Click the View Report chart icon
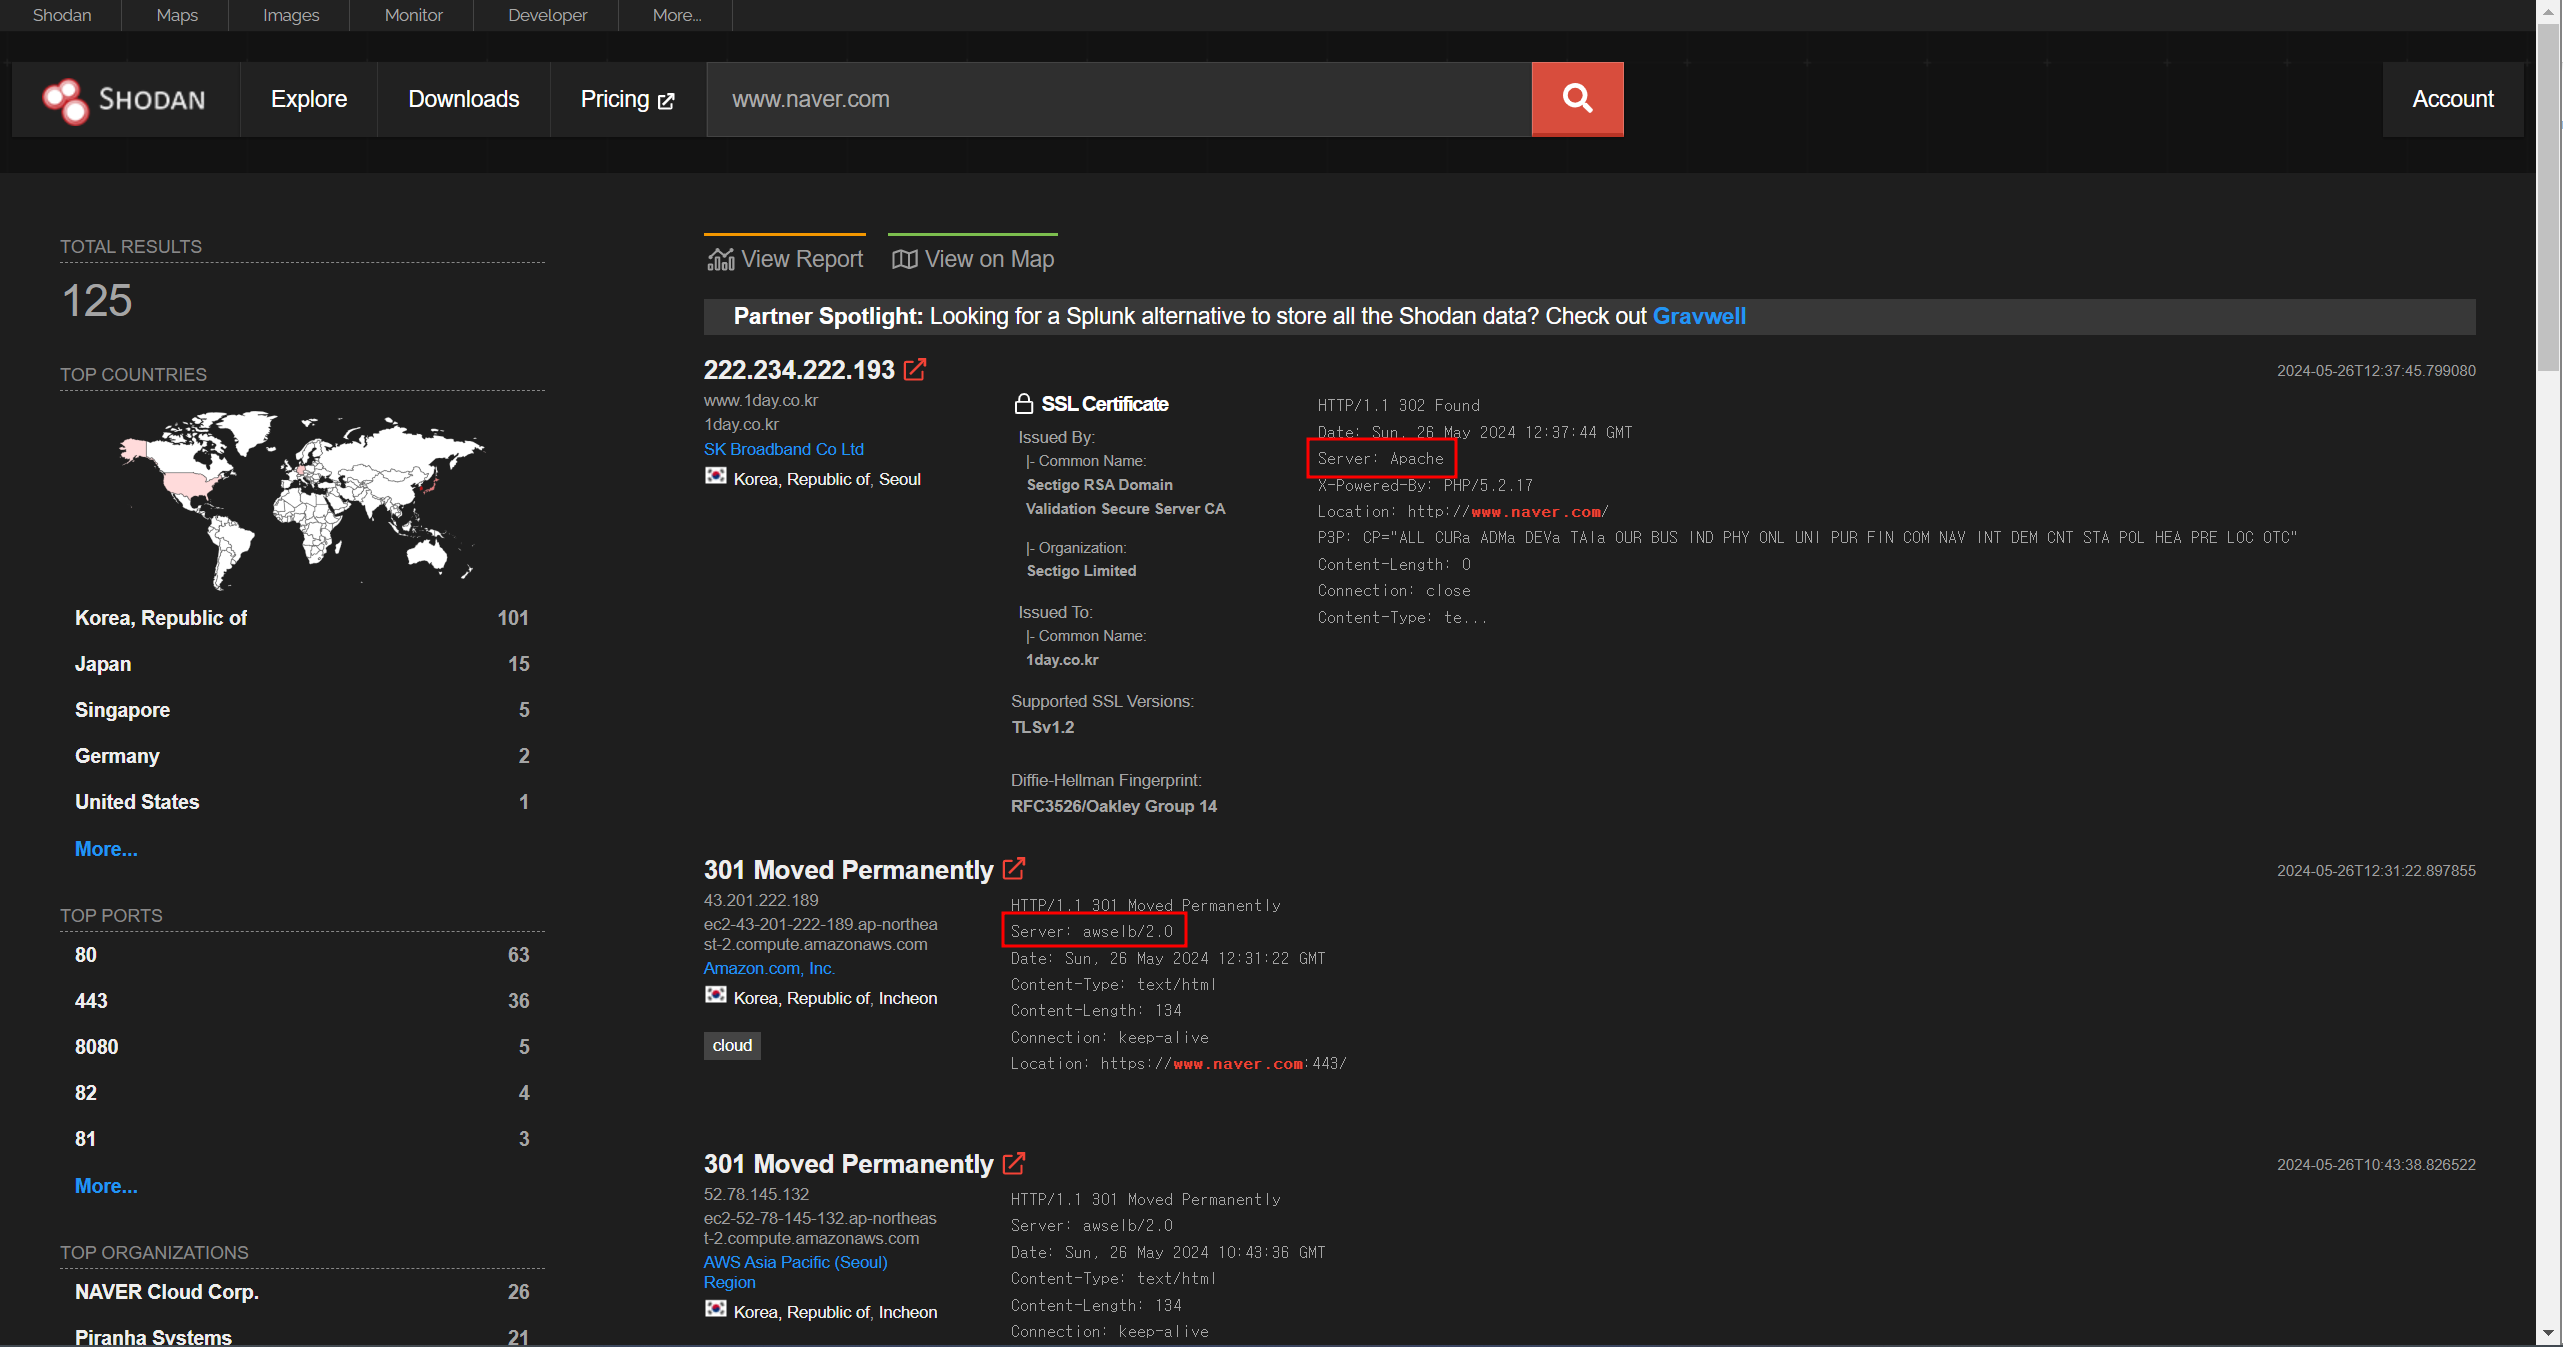Screen dimensions: 2563x1347 720,259
